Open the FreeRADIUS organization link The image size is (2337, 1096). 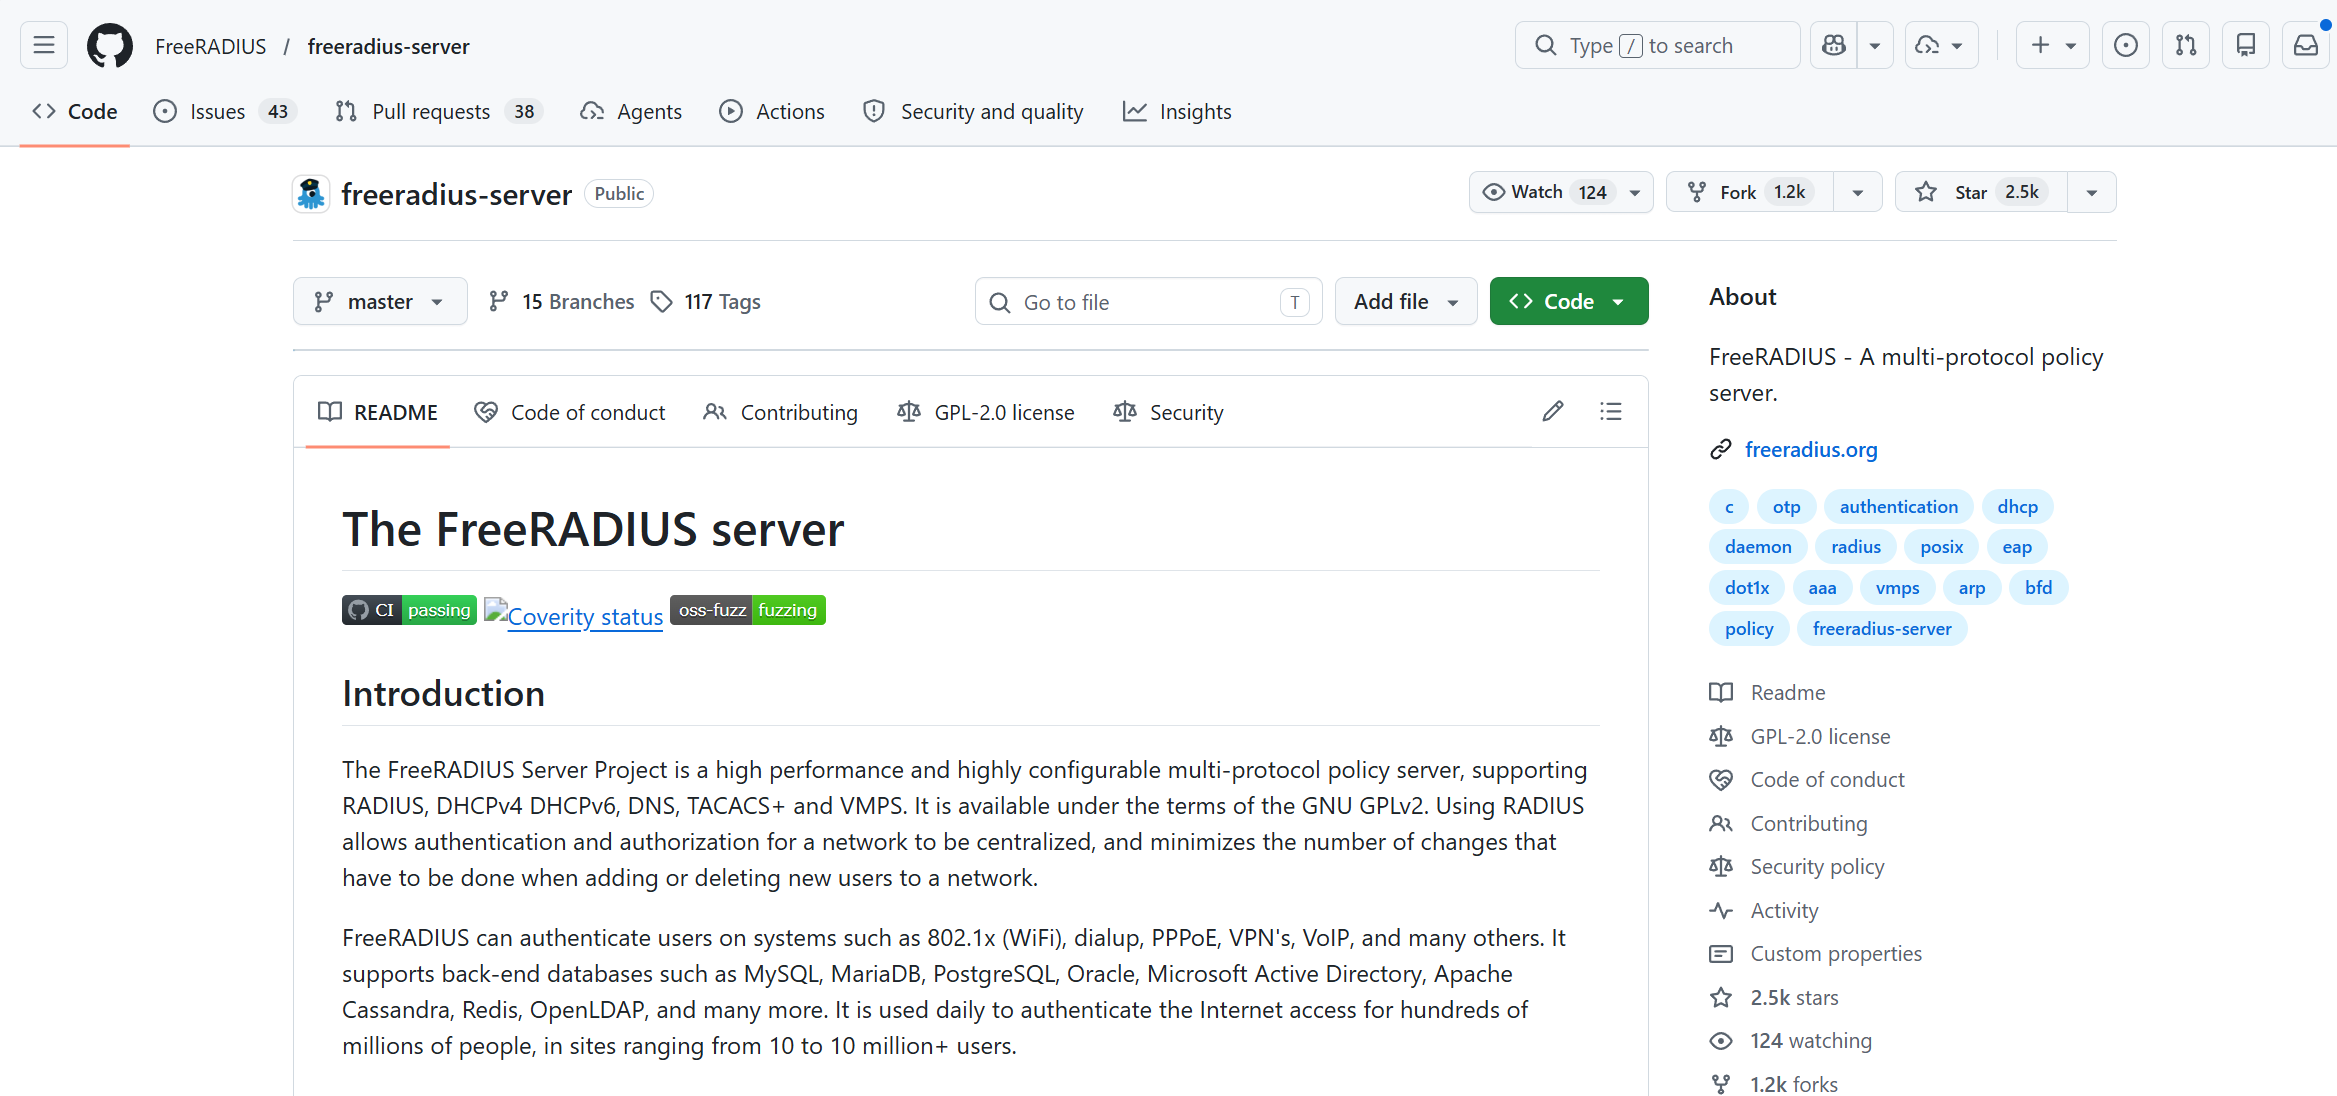[x=211, y=46]
